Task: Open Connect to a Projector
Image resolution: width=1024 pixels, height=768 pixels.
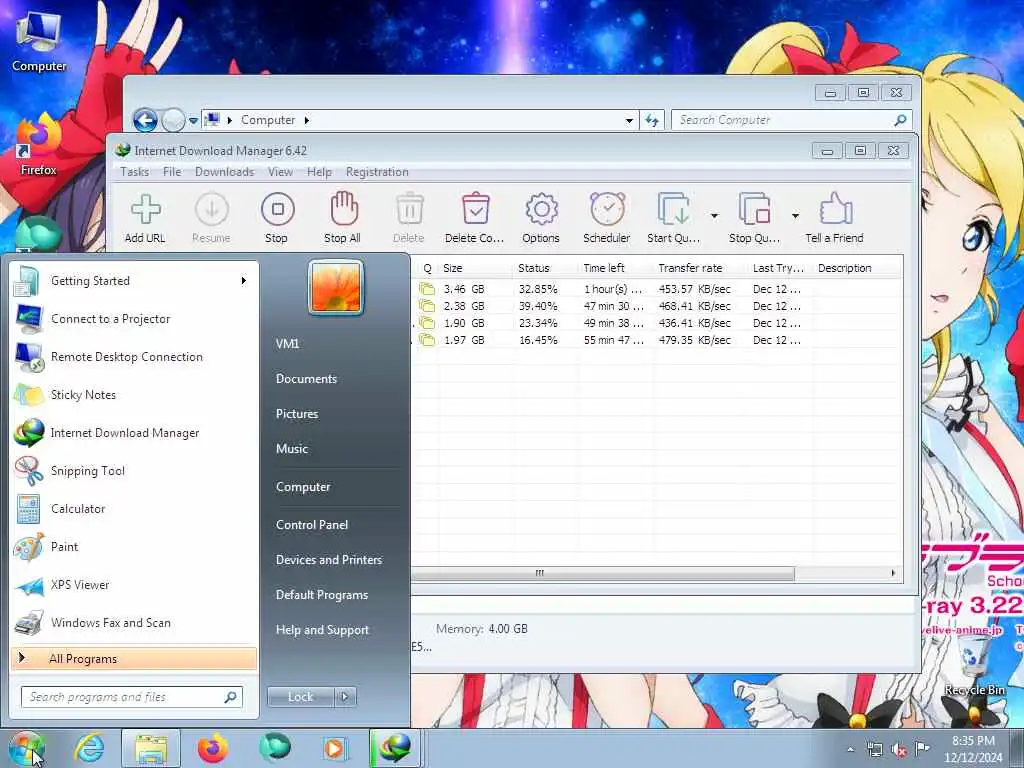Action: 133,319
